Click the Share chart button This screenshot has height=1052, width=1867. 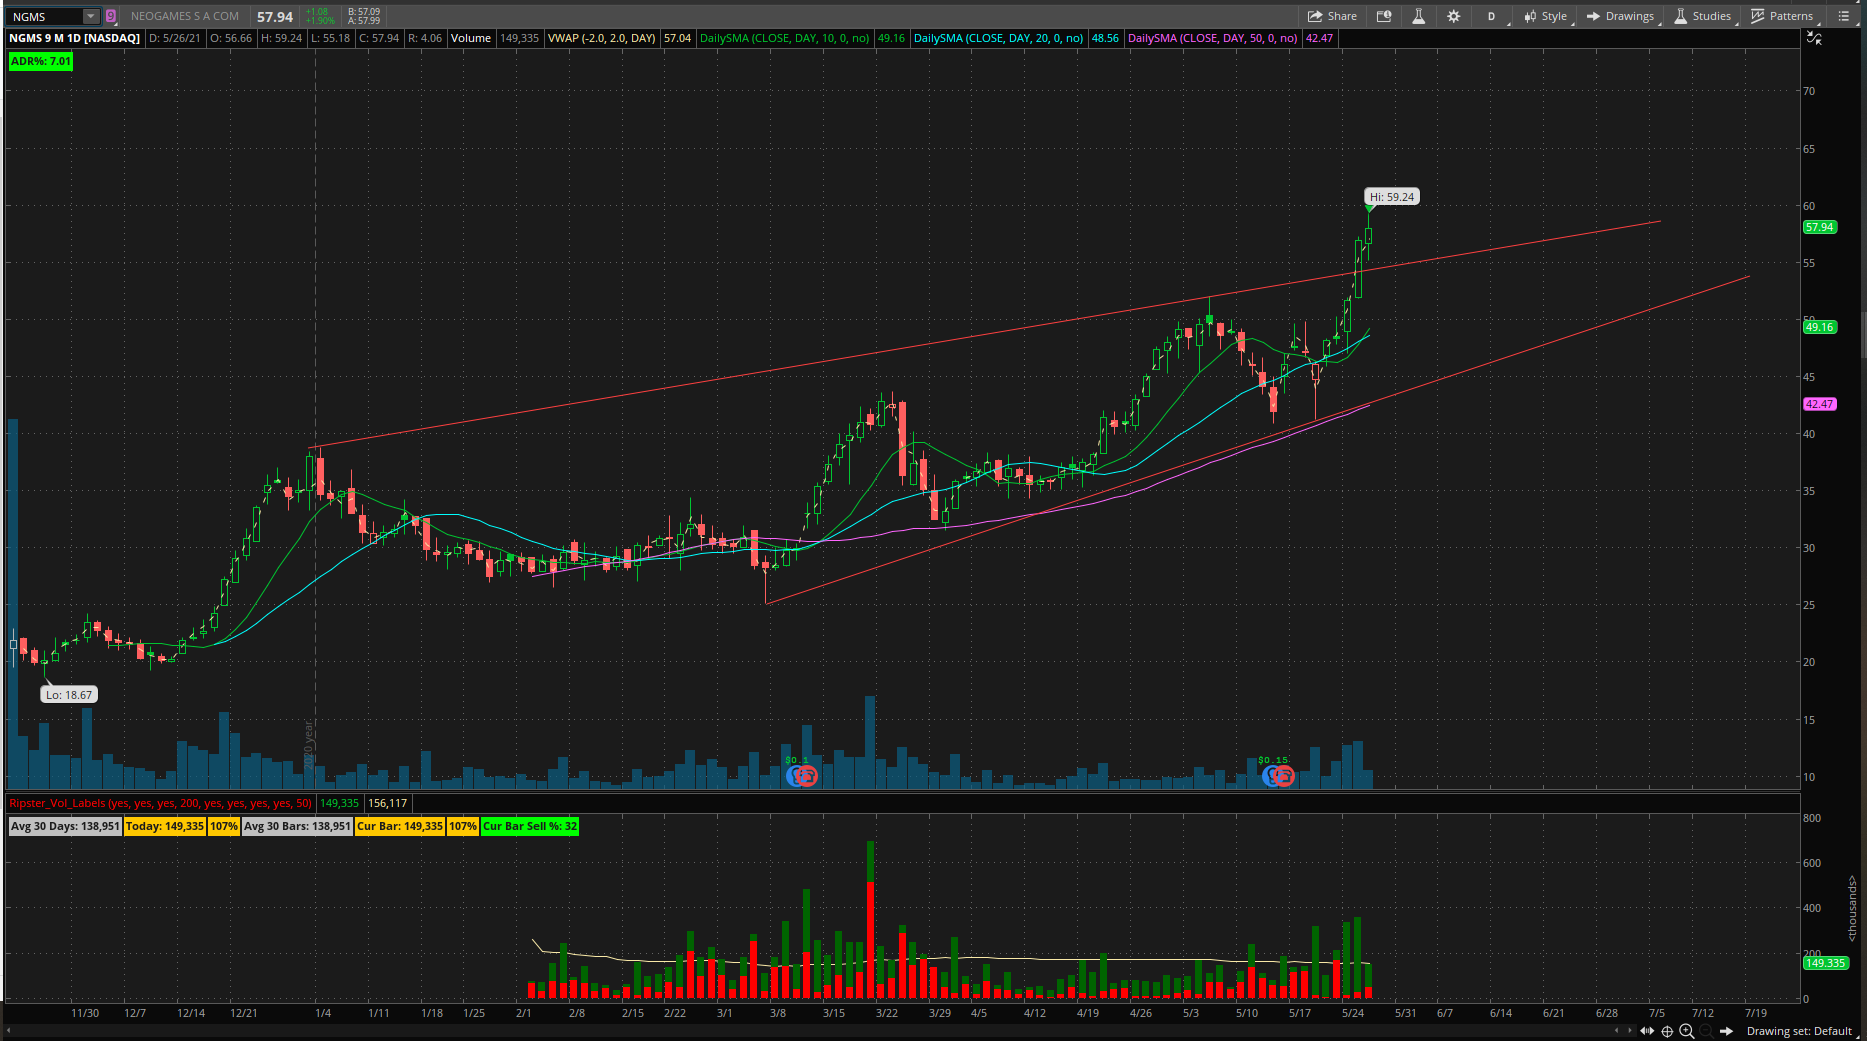1332,16
